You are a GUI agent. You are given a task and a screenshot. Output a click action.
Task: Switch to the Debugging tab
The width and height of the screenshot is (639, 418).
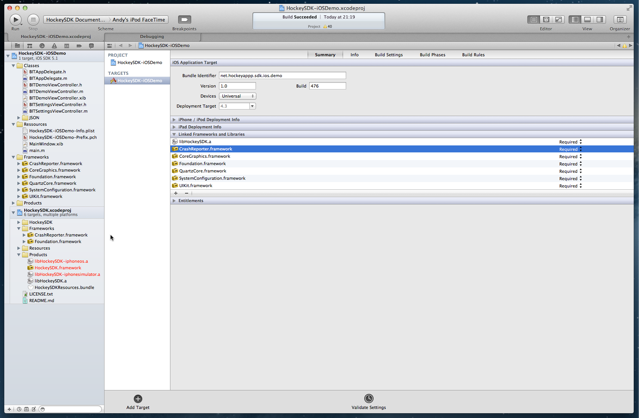point(152,37)
